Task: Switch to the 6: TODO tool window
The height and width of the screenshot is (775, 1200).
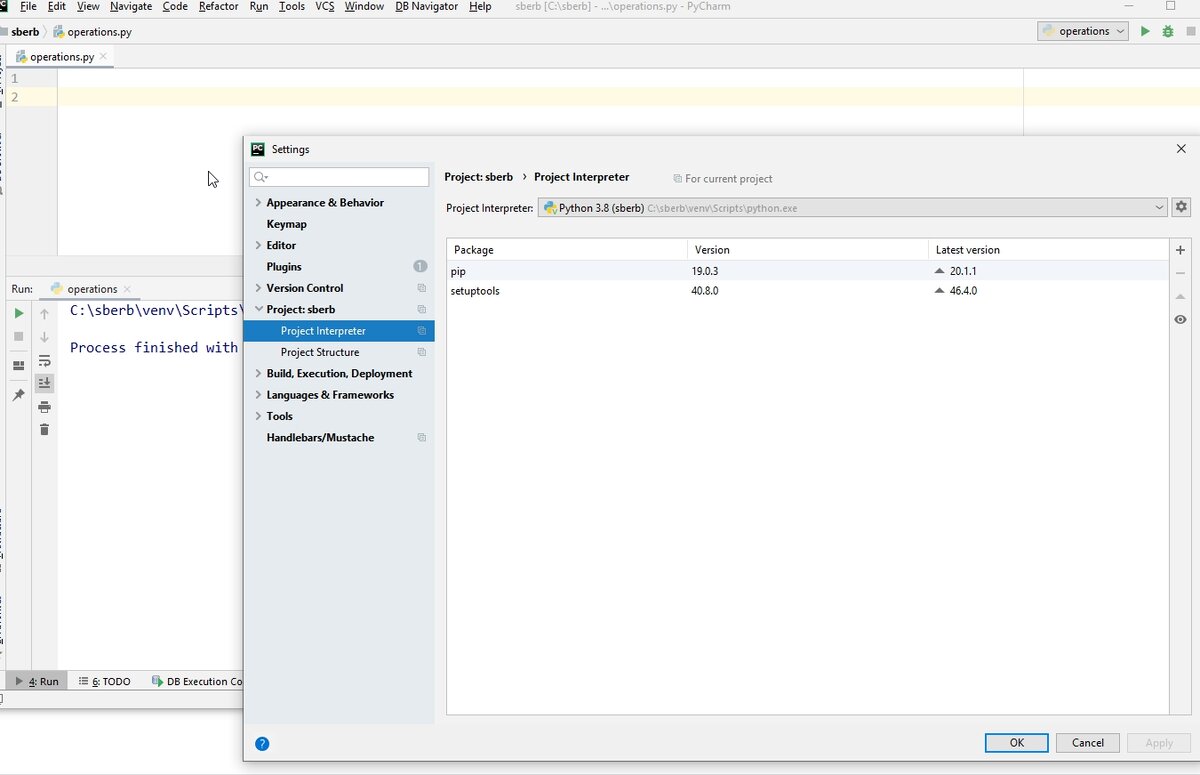Action: pyautogui.click(x=105, y=681)
